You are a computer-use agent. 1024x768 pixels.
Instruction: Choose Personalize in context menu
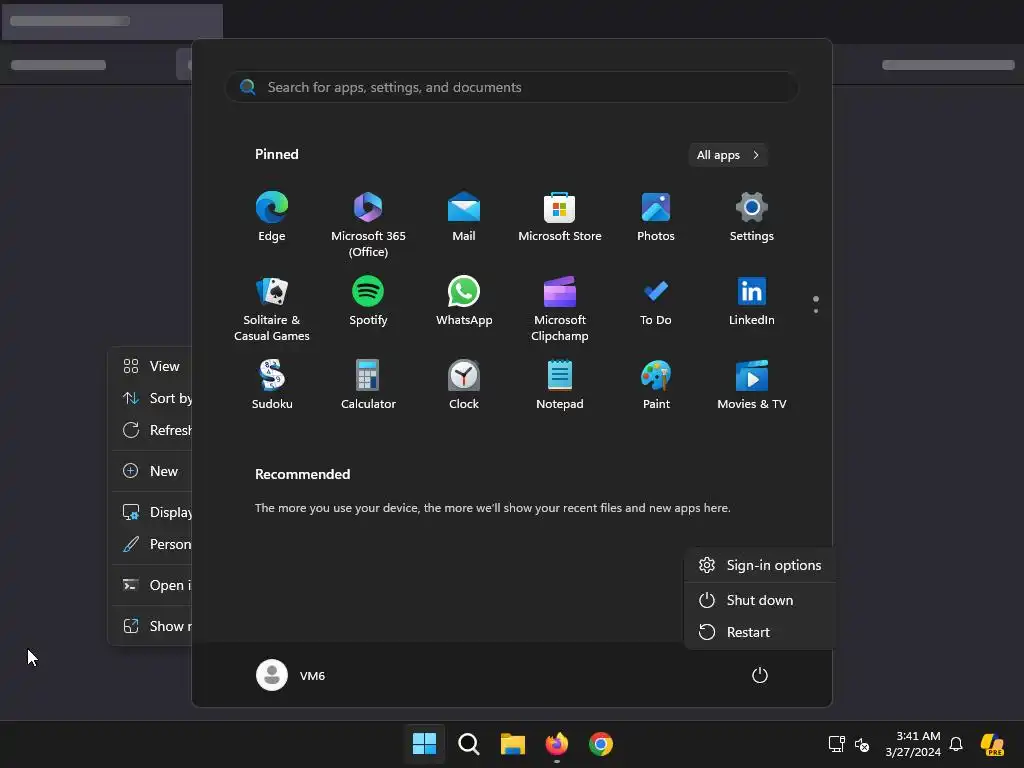[152, 544]
